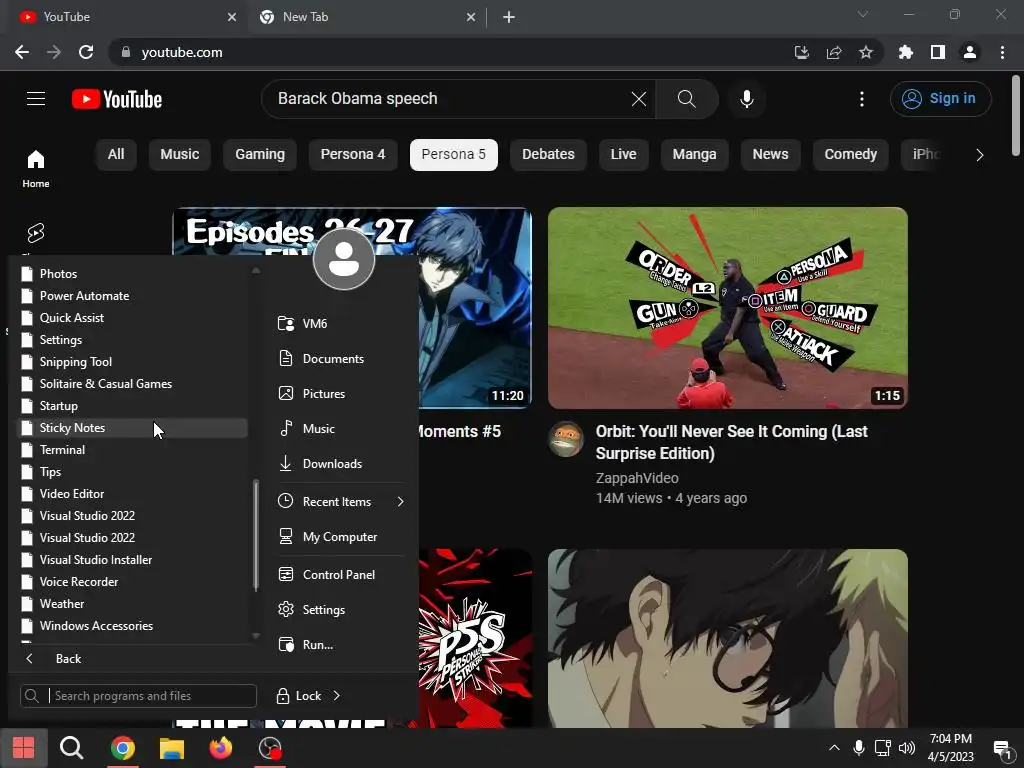
Task: Reload the youtube.com page
Action: 86,52
